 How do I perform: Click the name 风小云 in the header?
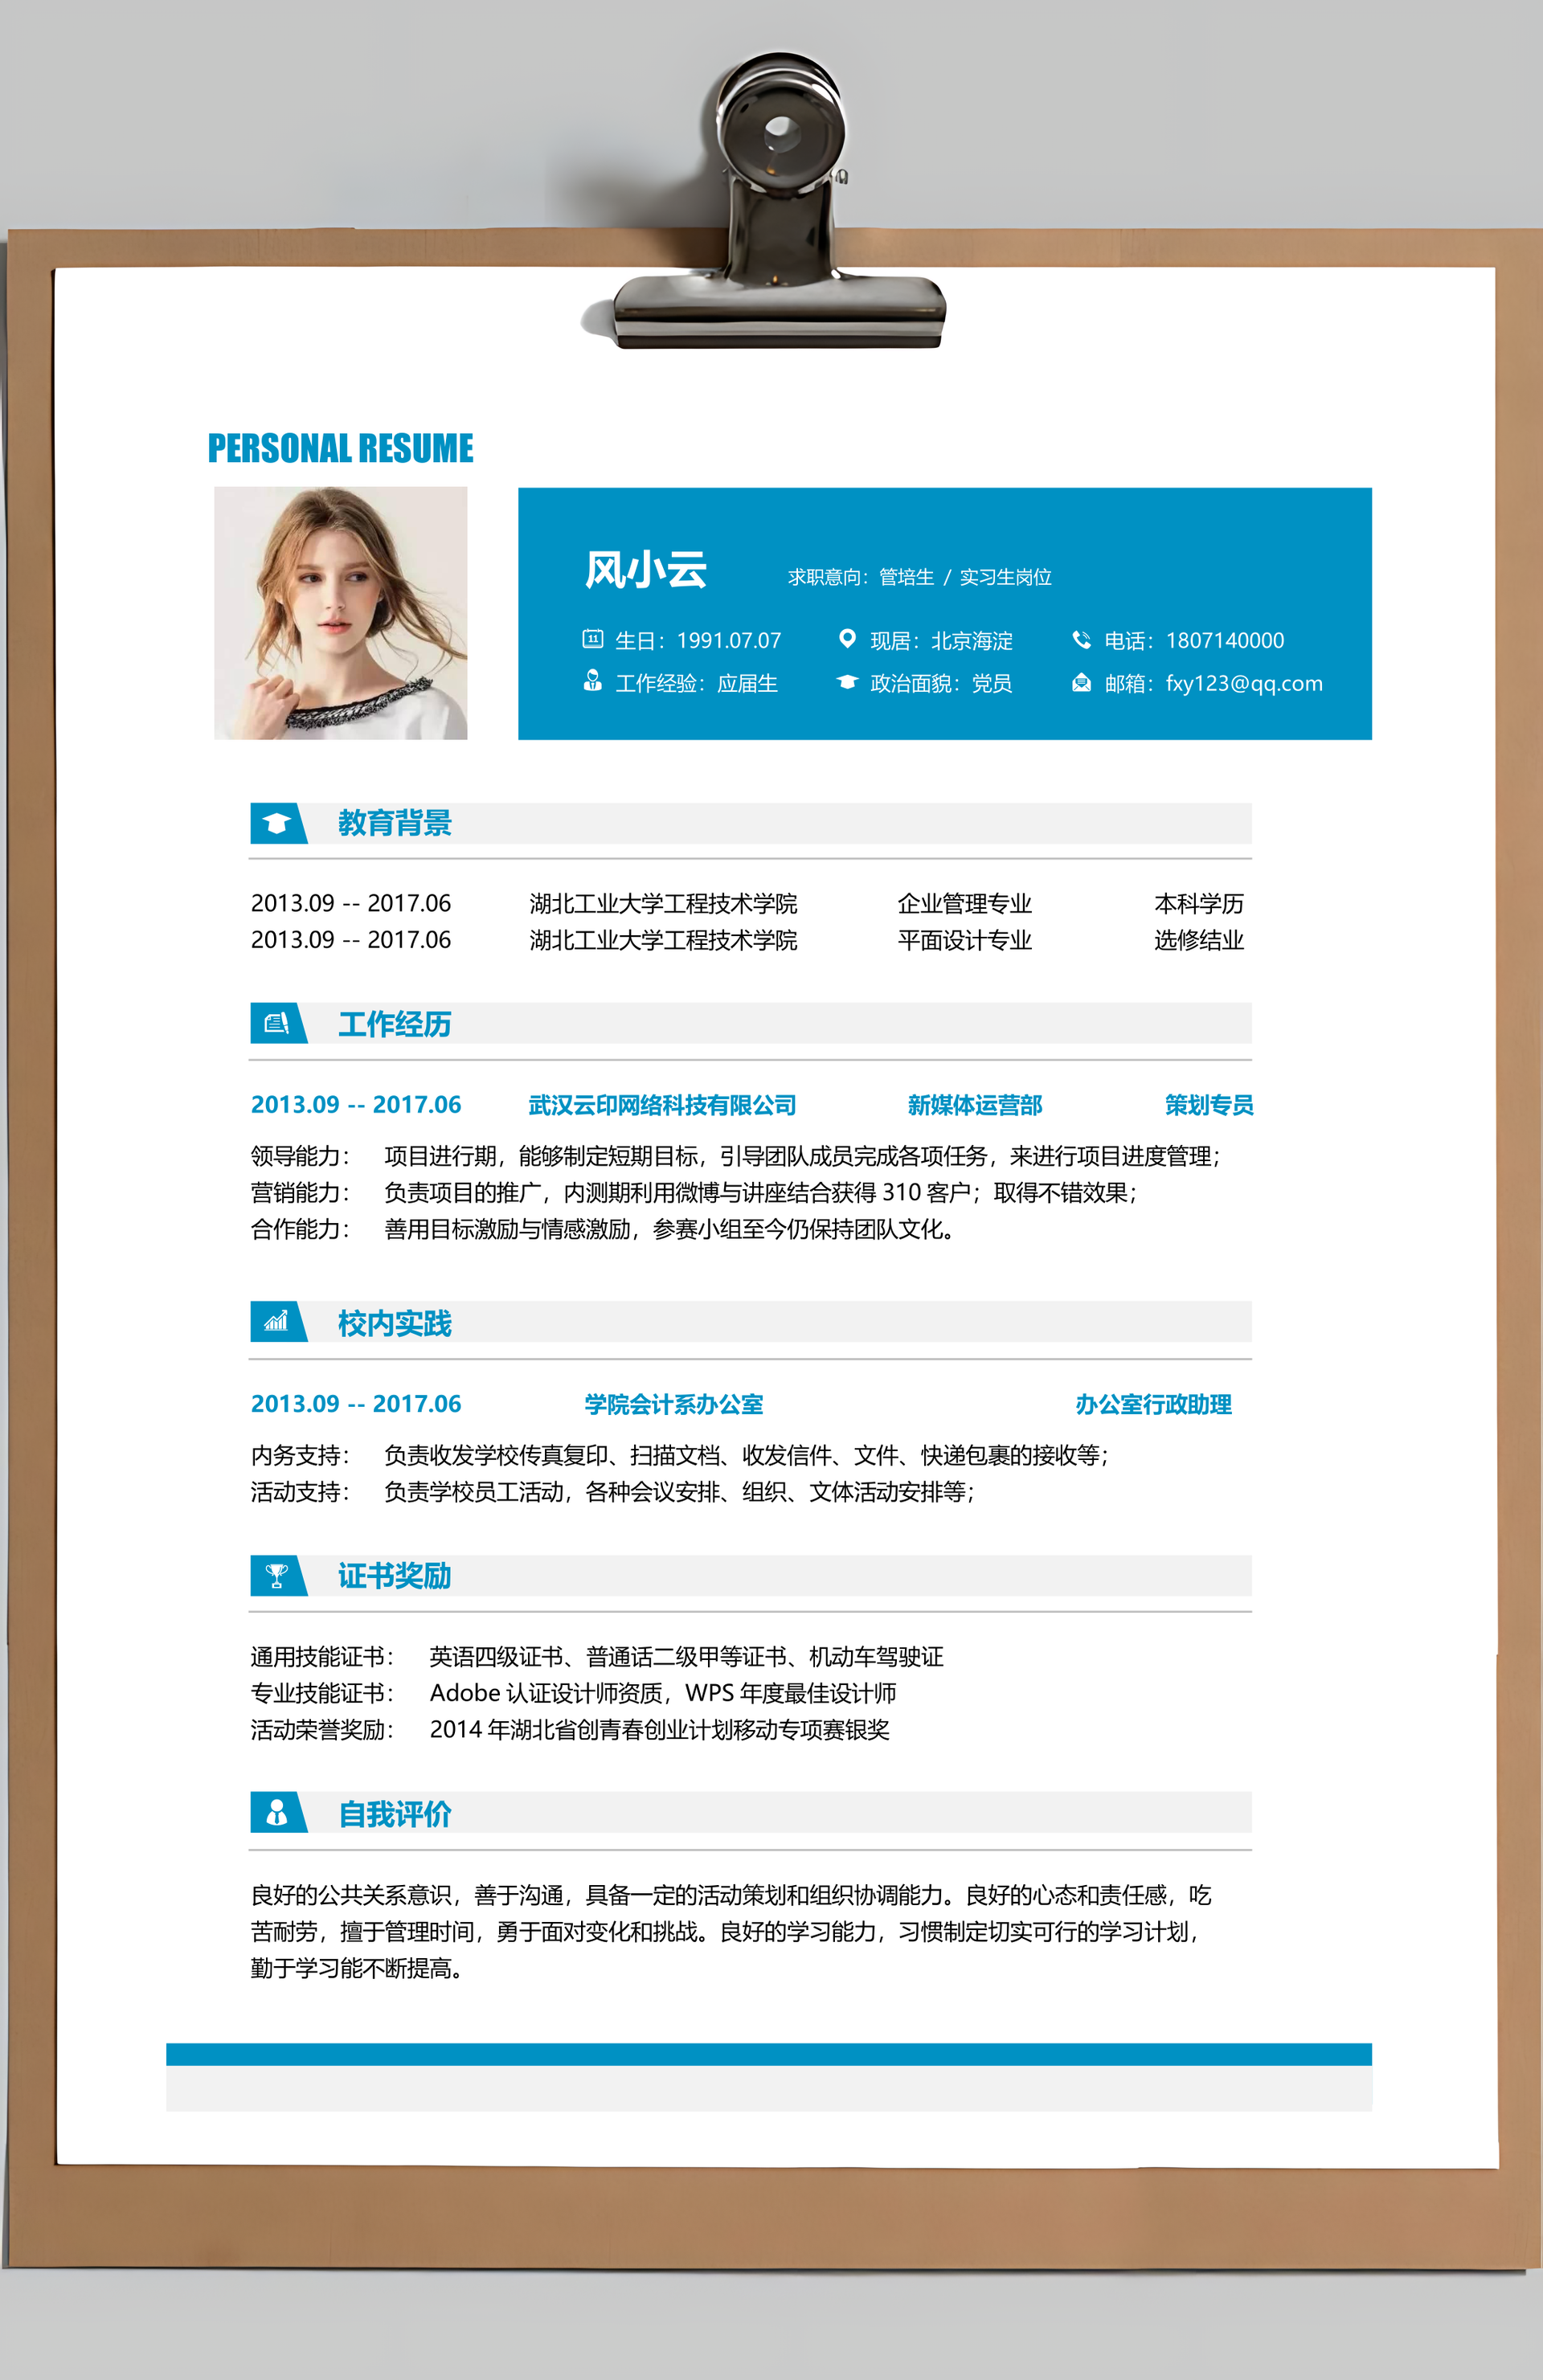[x=646, y=570]
